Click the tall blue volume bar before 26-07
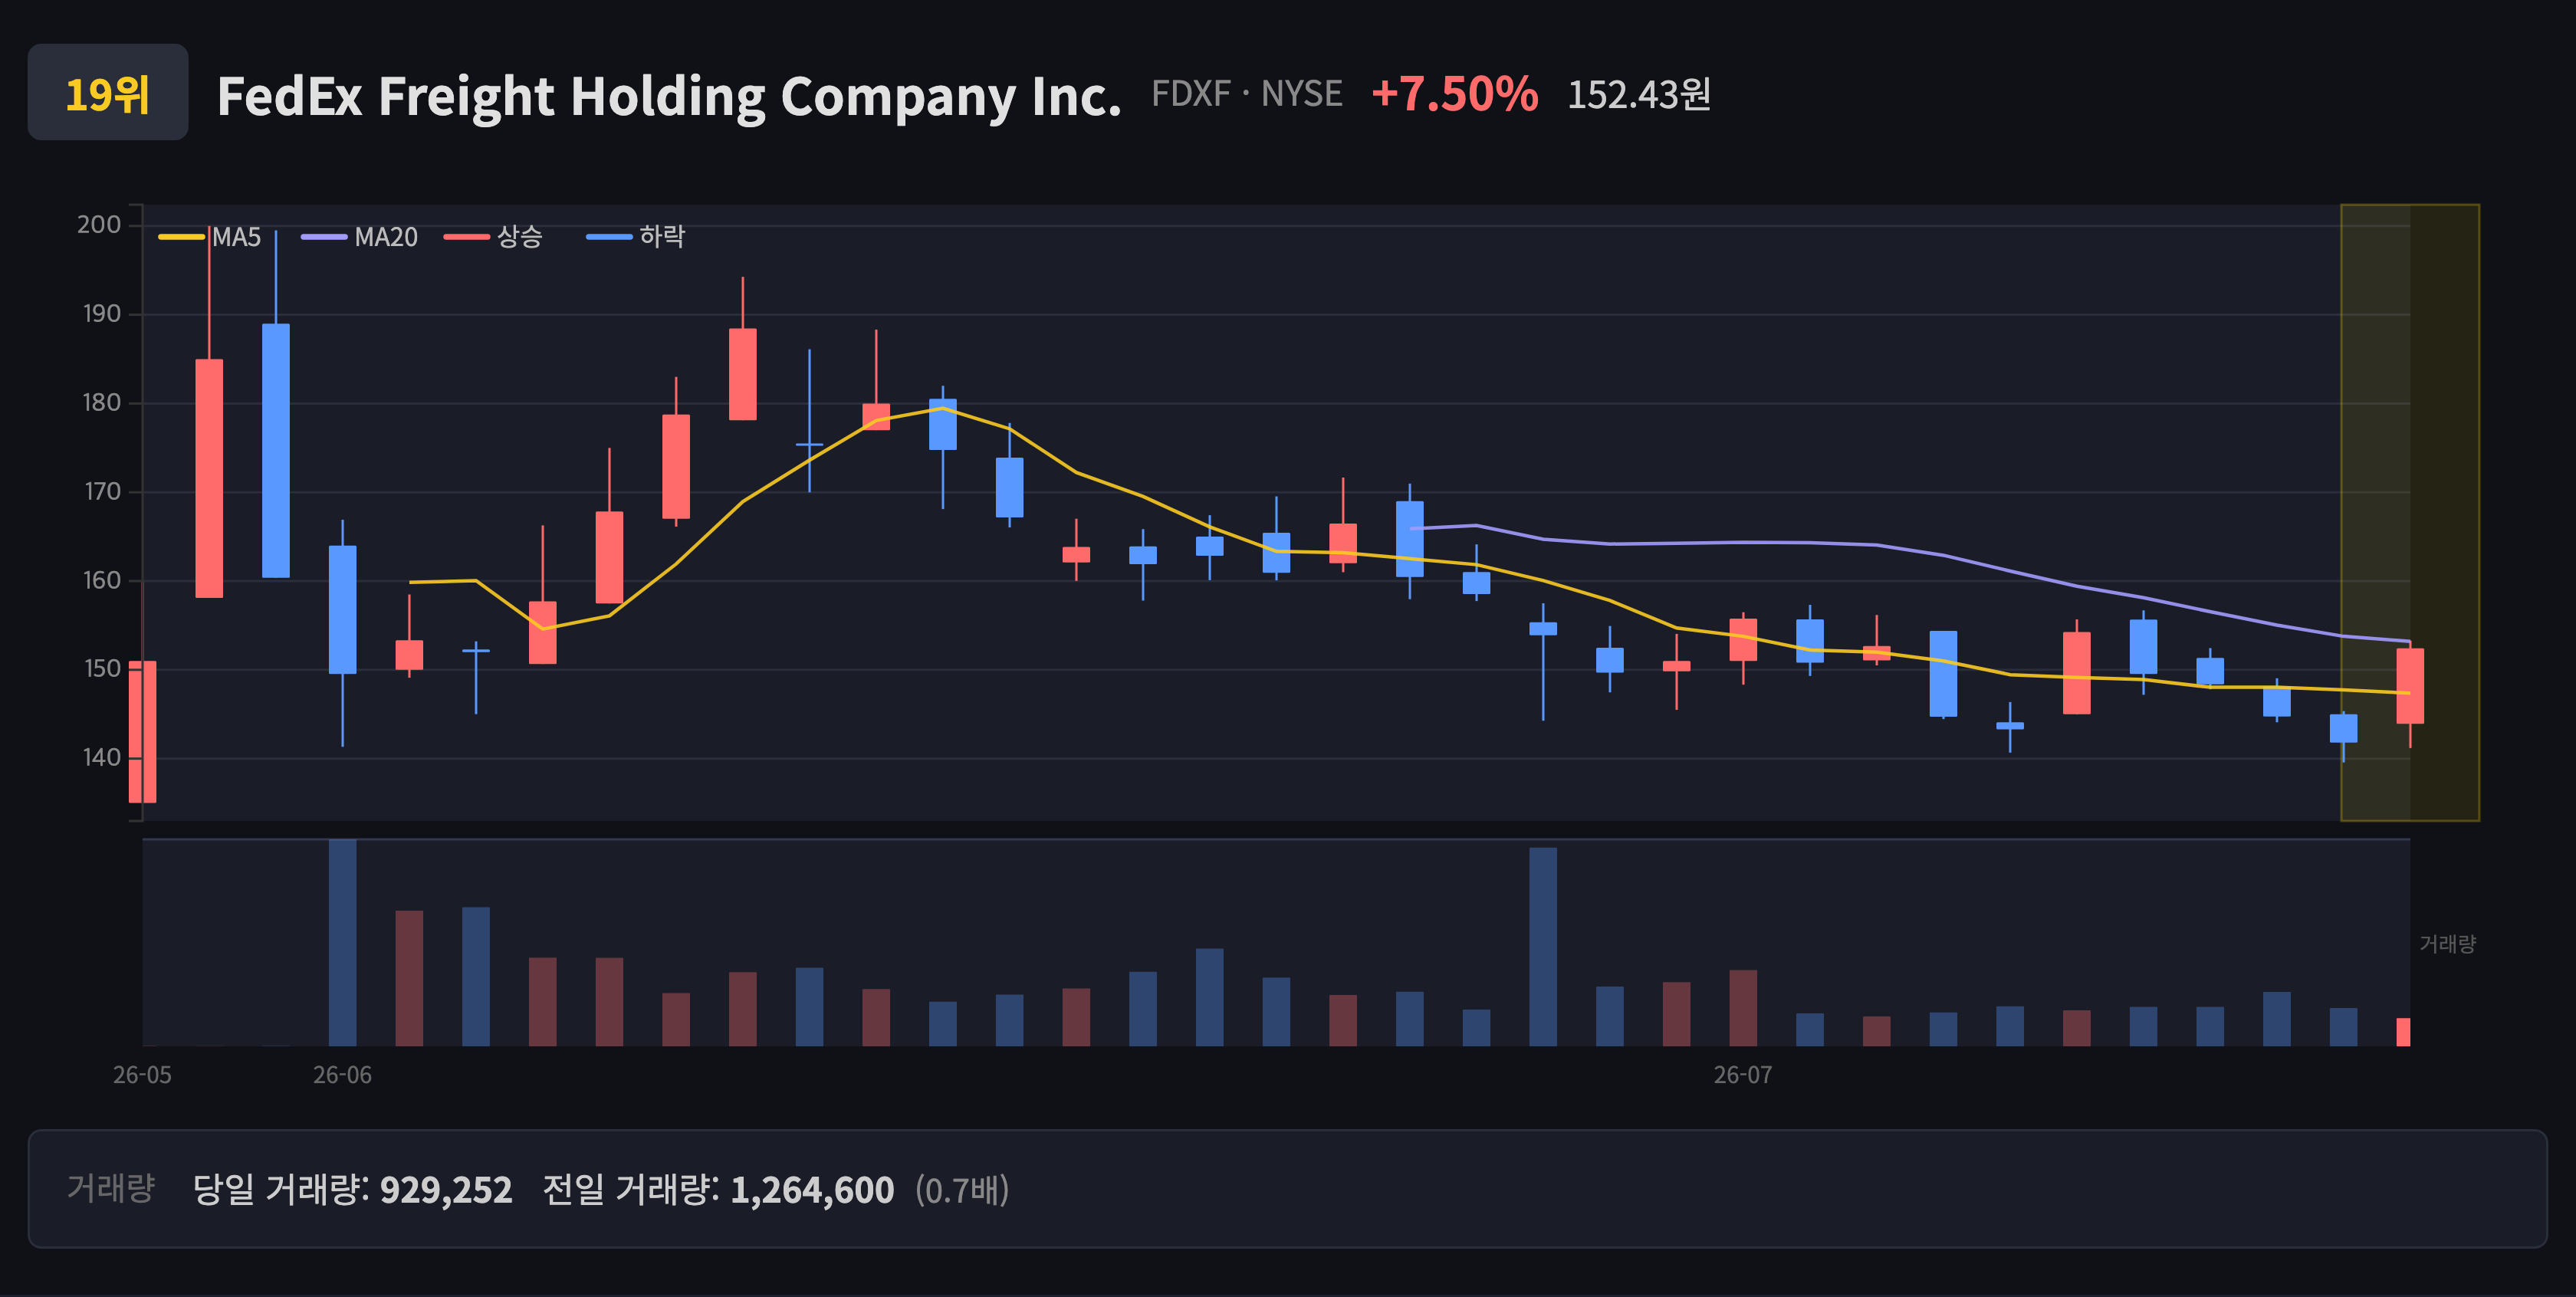 pos(1543,947)
